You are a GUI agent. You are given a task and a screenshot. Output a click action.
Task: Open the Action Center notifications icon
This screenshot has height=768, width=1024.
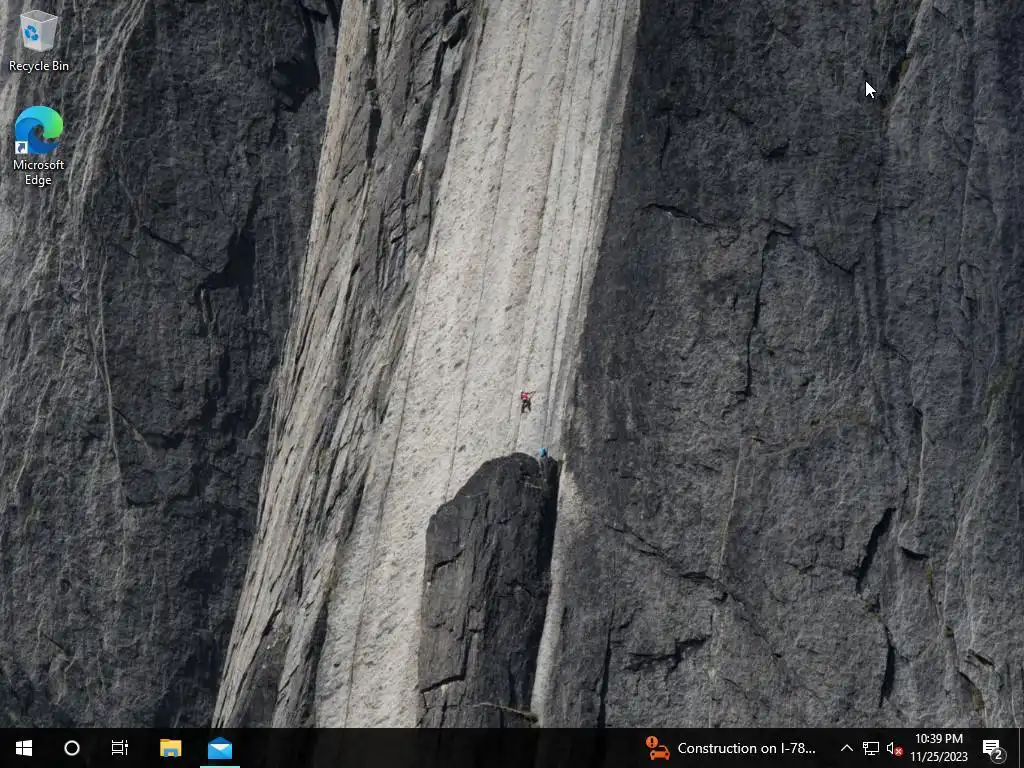point(993,748)
